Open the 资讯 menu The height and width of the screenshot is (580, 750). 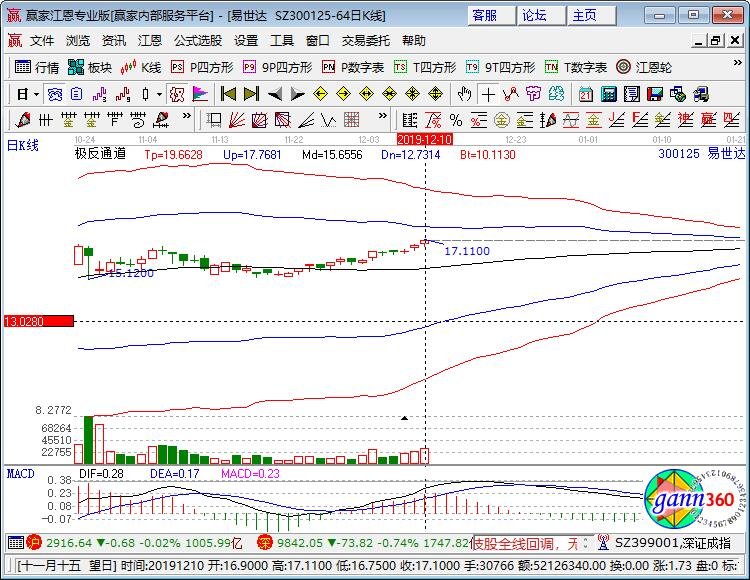coord(114,41)
